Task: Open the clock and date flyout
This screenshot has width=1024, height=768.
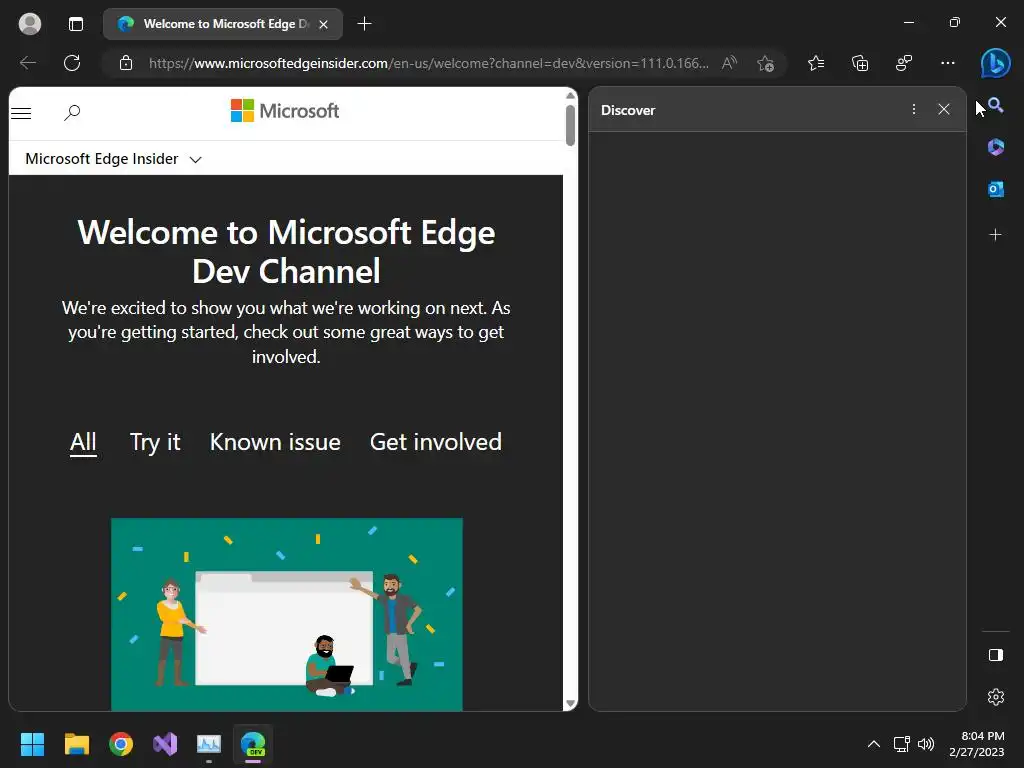Action: tap(977, 744)
